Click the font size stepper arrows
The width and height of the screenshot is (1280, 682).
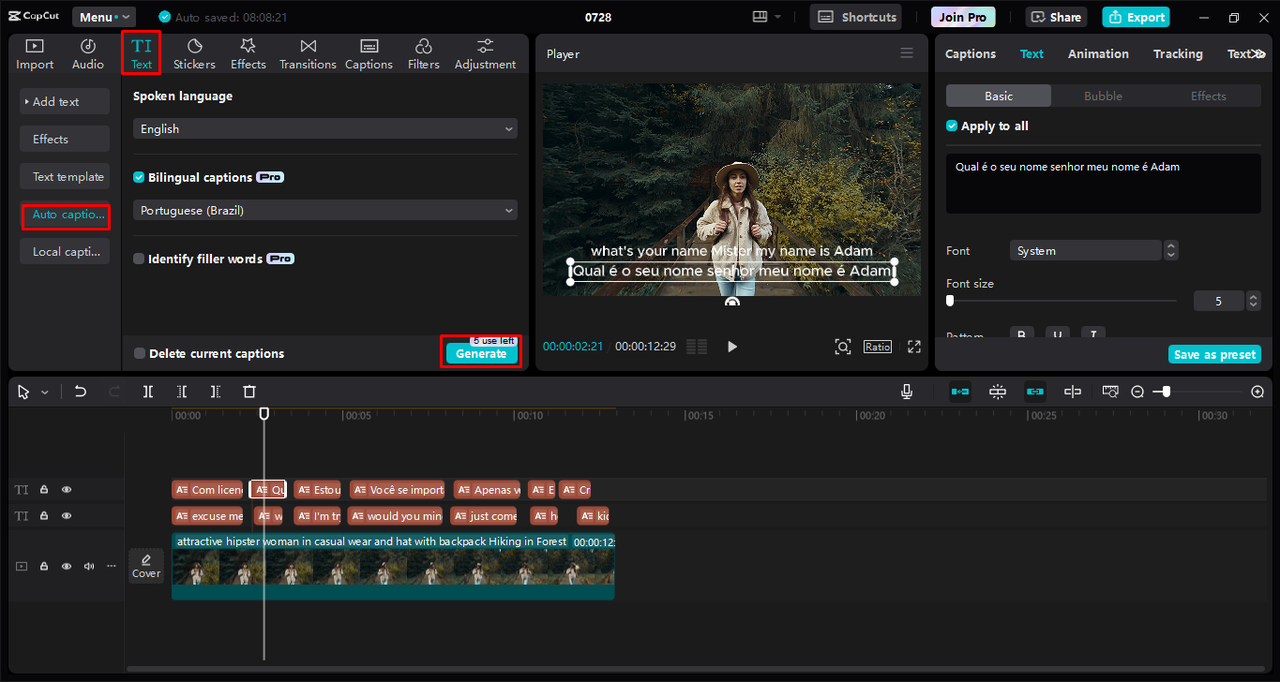[x=1254, y=301]
